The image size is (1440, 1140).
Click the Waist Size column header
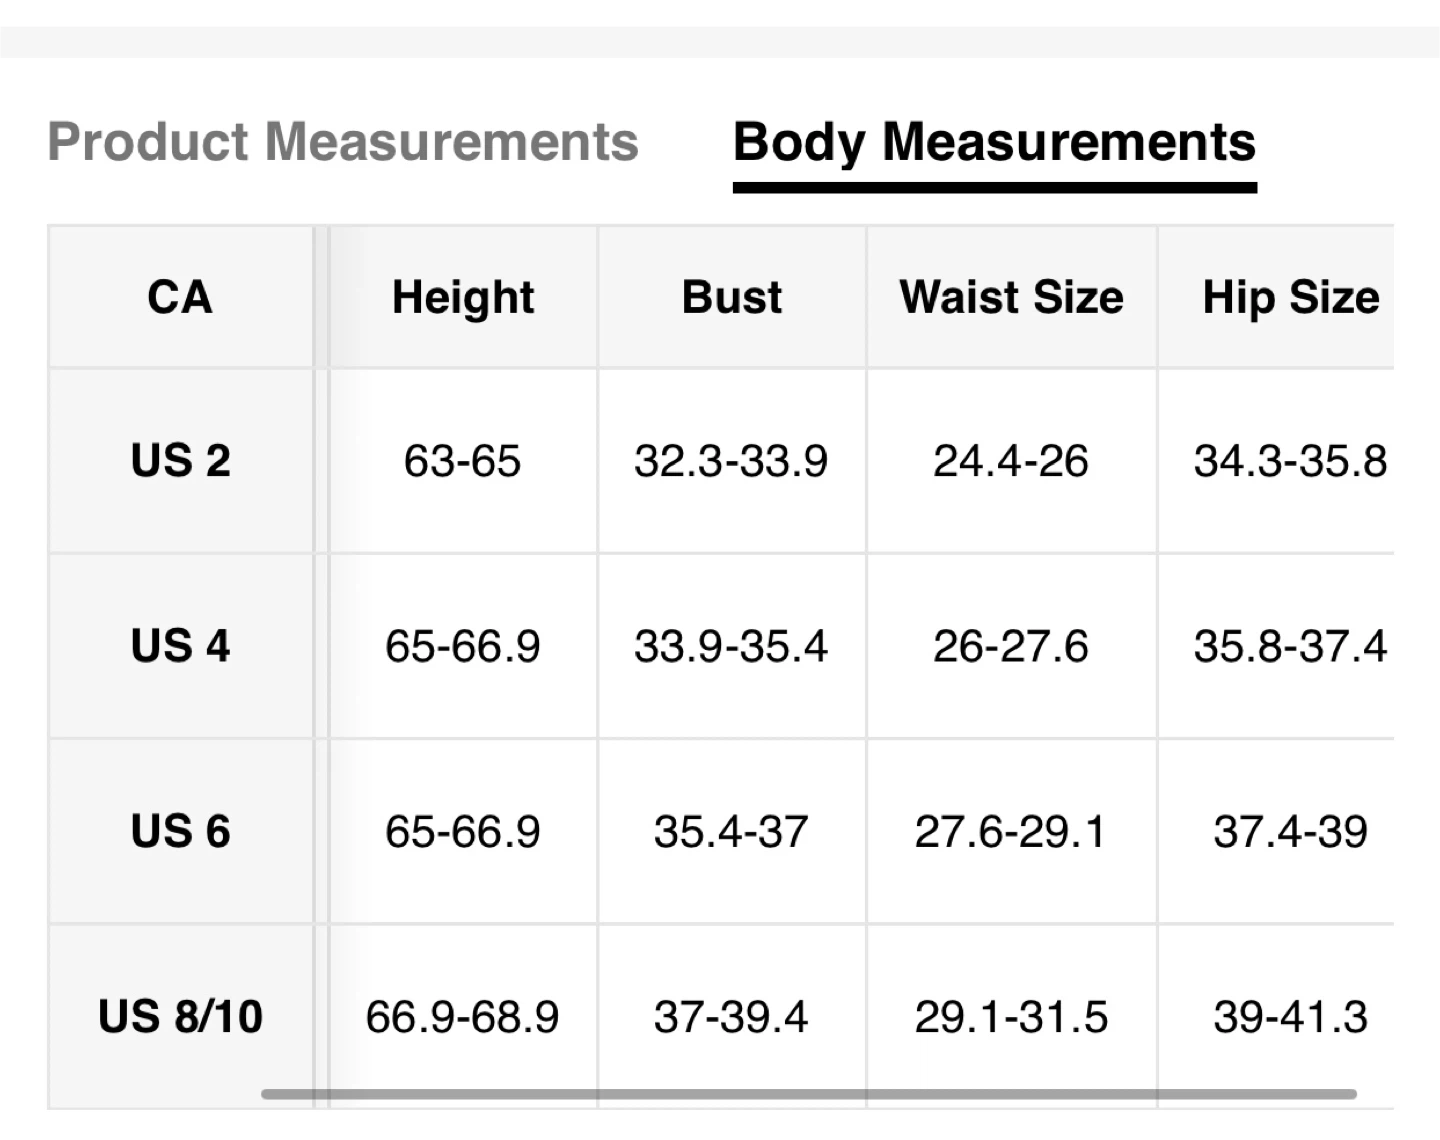pos(1011,297)
